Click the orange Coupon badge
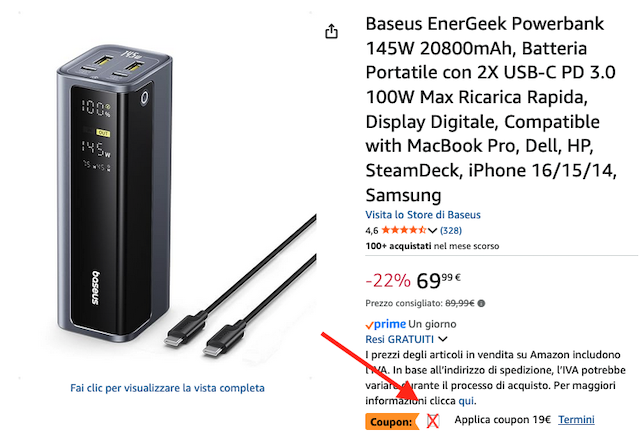 [x=392, y=422]
